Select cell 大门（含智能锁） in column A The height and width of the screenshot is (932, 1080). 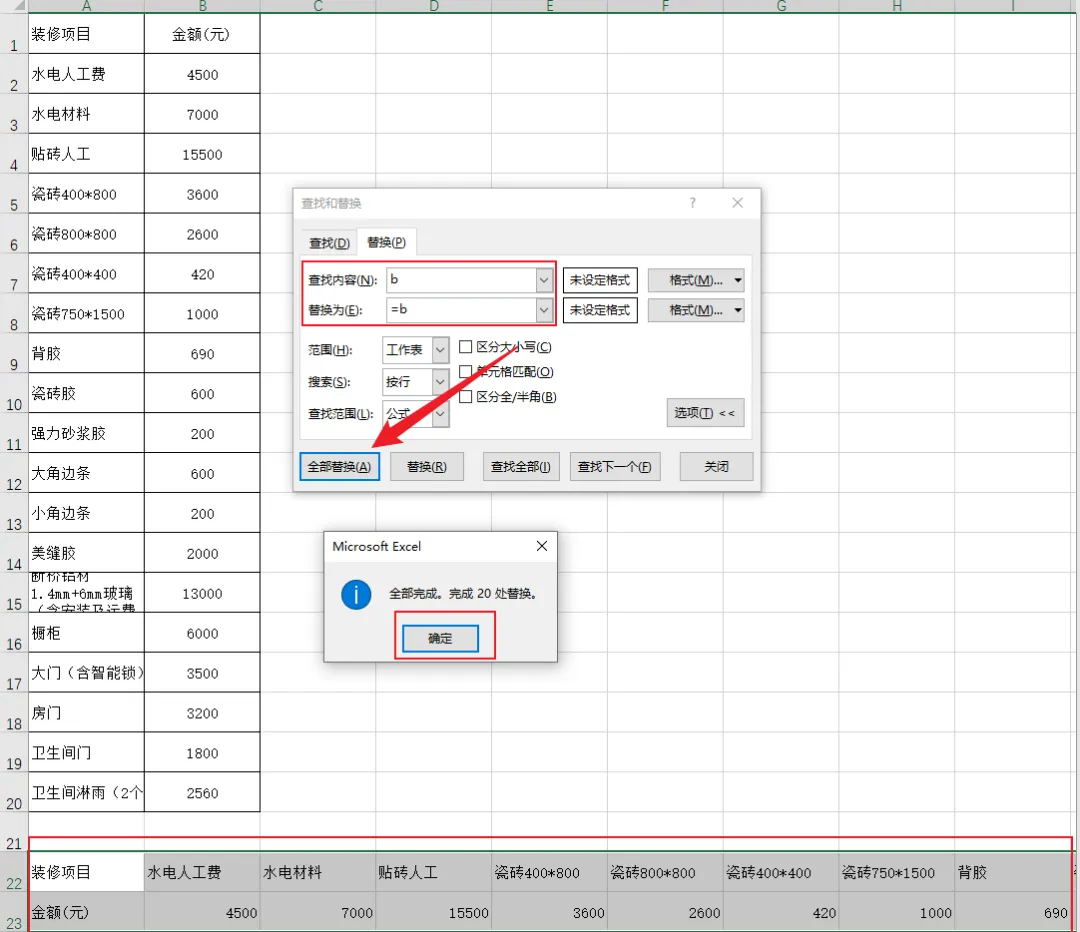coord(86,673)
